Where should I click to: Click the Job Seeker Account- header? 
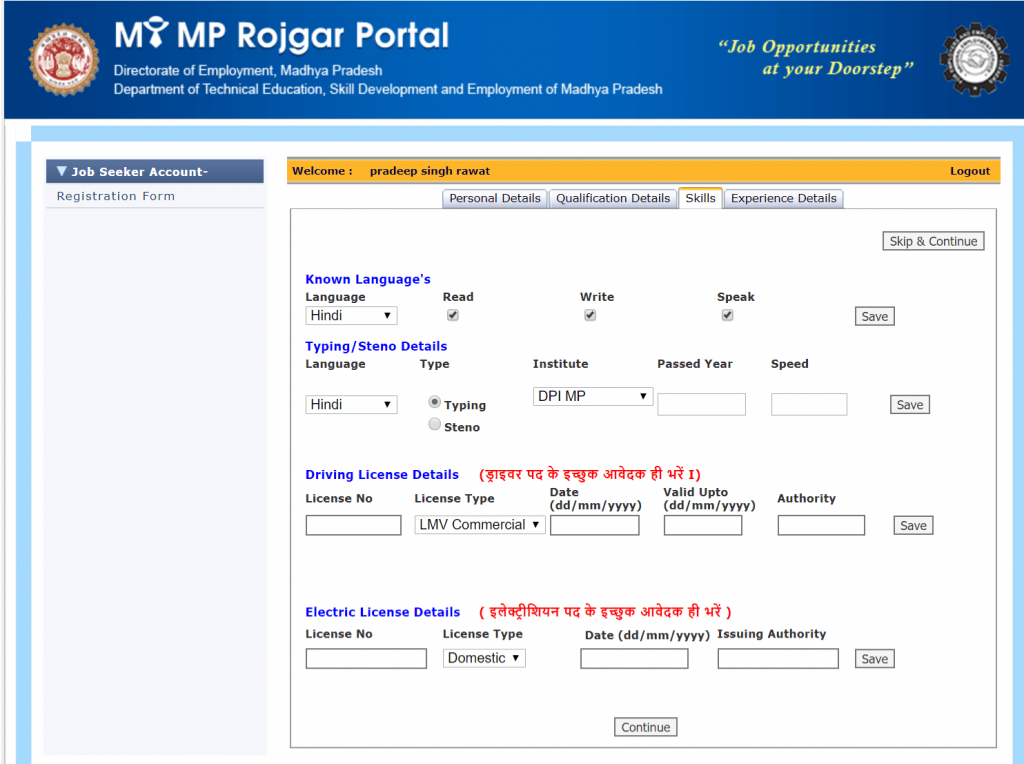[x=155, y=171]
